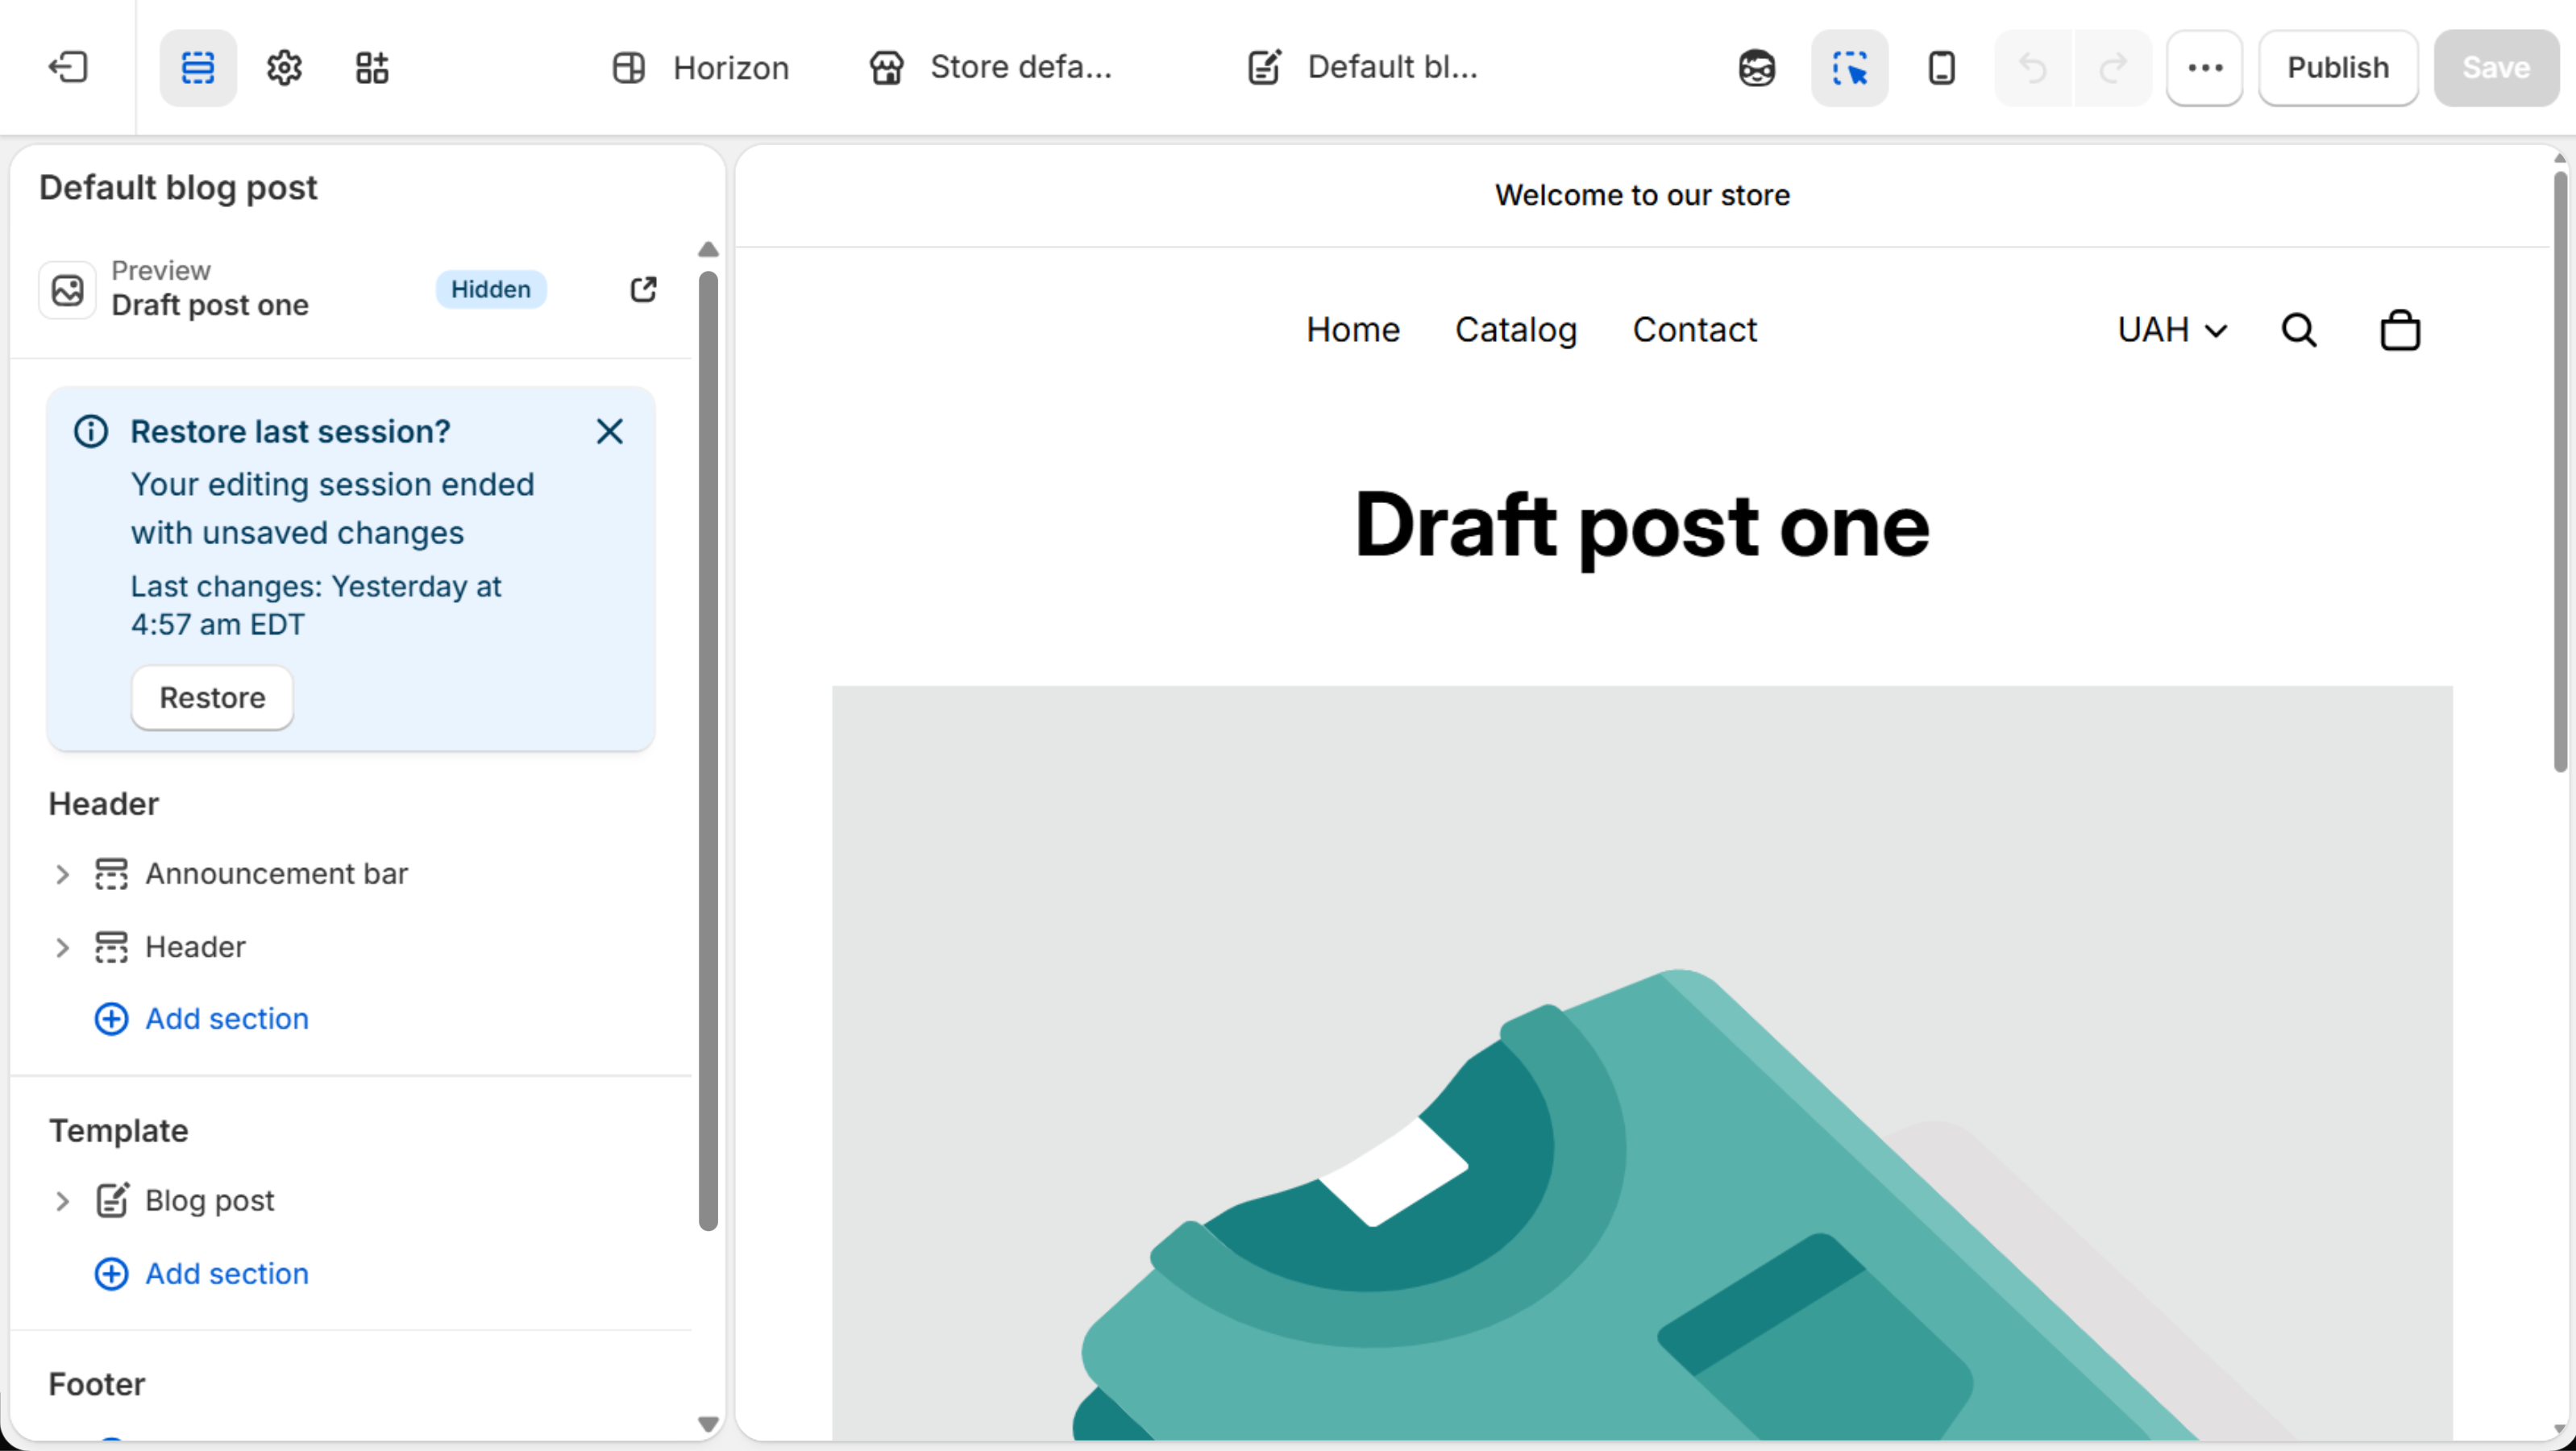Click the info icon in restore banner
Viewport: 2576px width, 1451px height.
point(91,431)
